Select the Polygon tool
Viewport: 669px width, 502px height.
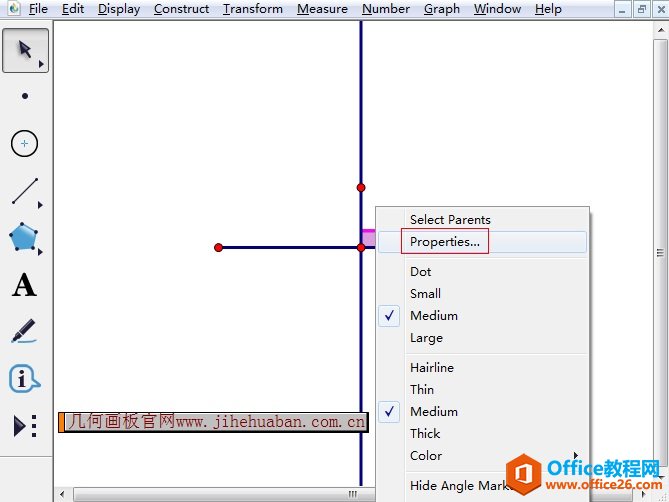pos(23,237)
